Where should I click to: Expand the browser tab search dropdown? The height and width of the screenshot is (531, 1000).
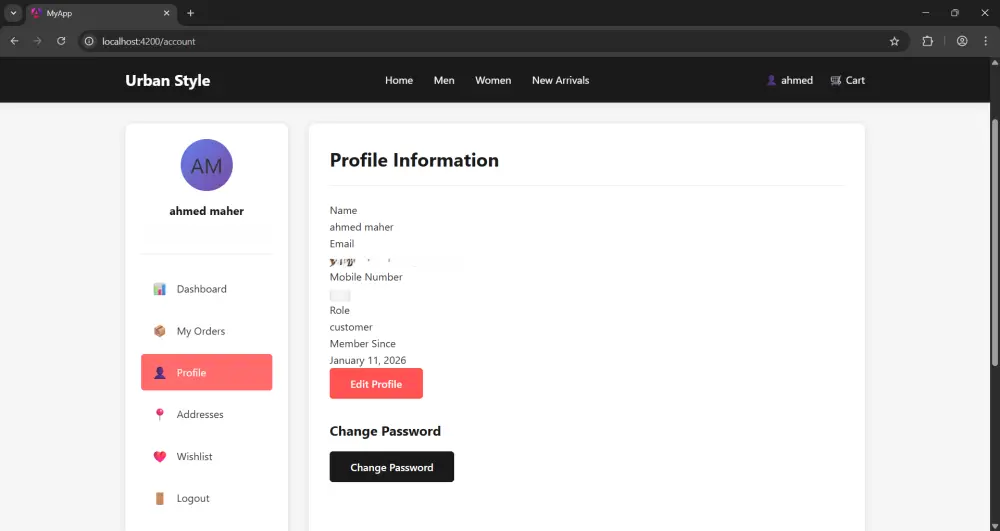13,13
